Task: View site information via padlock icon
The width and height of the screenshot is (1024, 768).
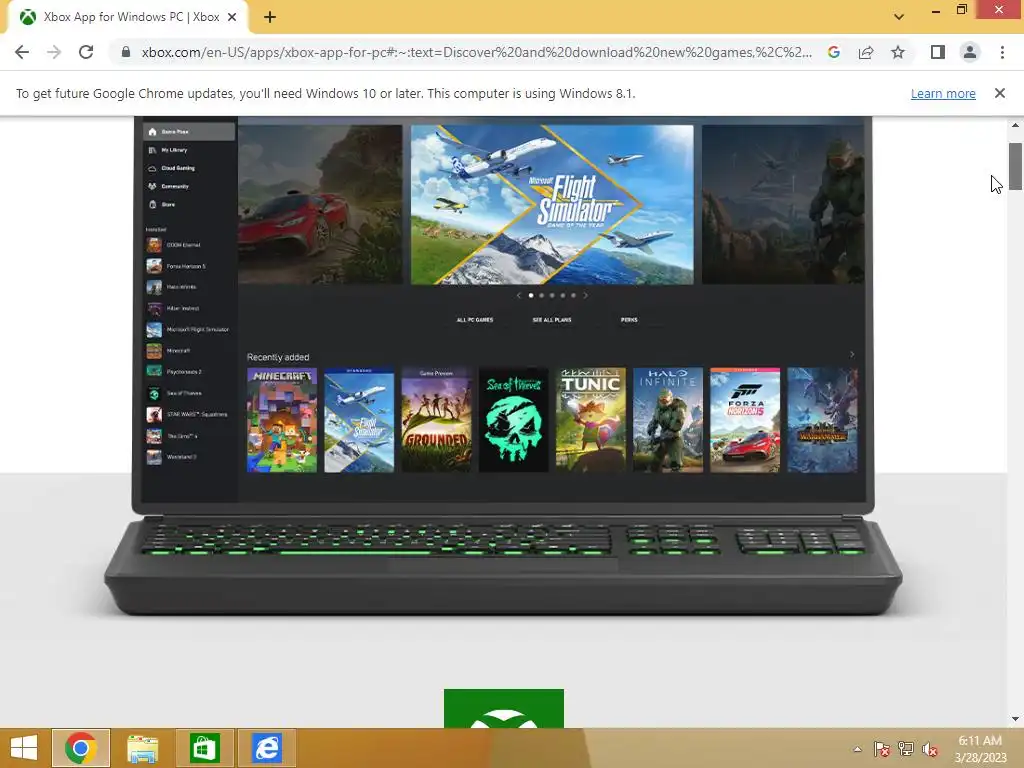Action: 126,52
